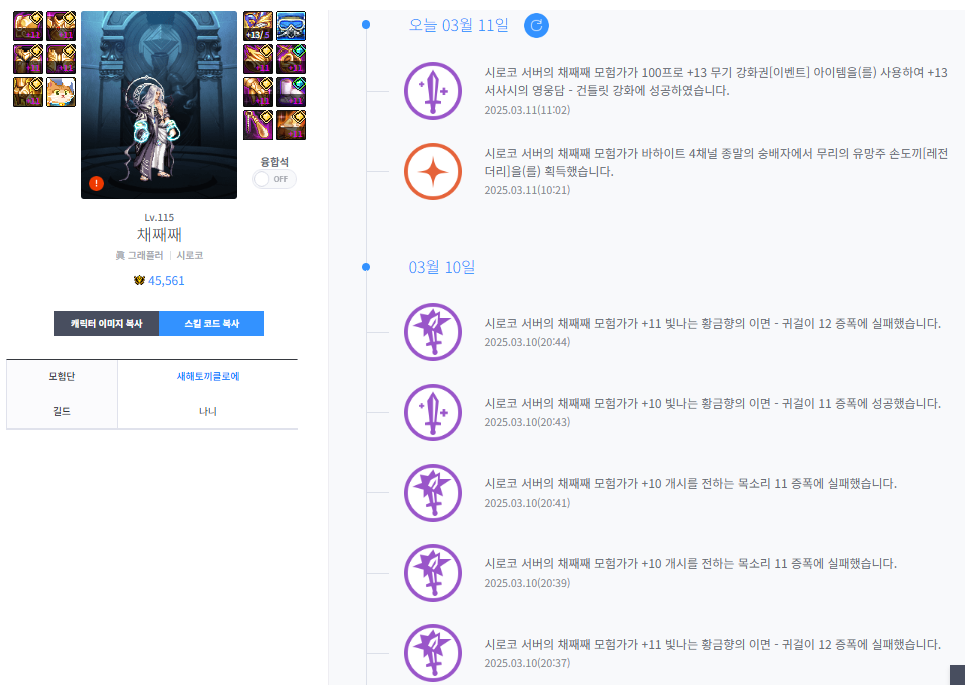
Task: Click the red exclamation warning icon
Action: (96, 183)
